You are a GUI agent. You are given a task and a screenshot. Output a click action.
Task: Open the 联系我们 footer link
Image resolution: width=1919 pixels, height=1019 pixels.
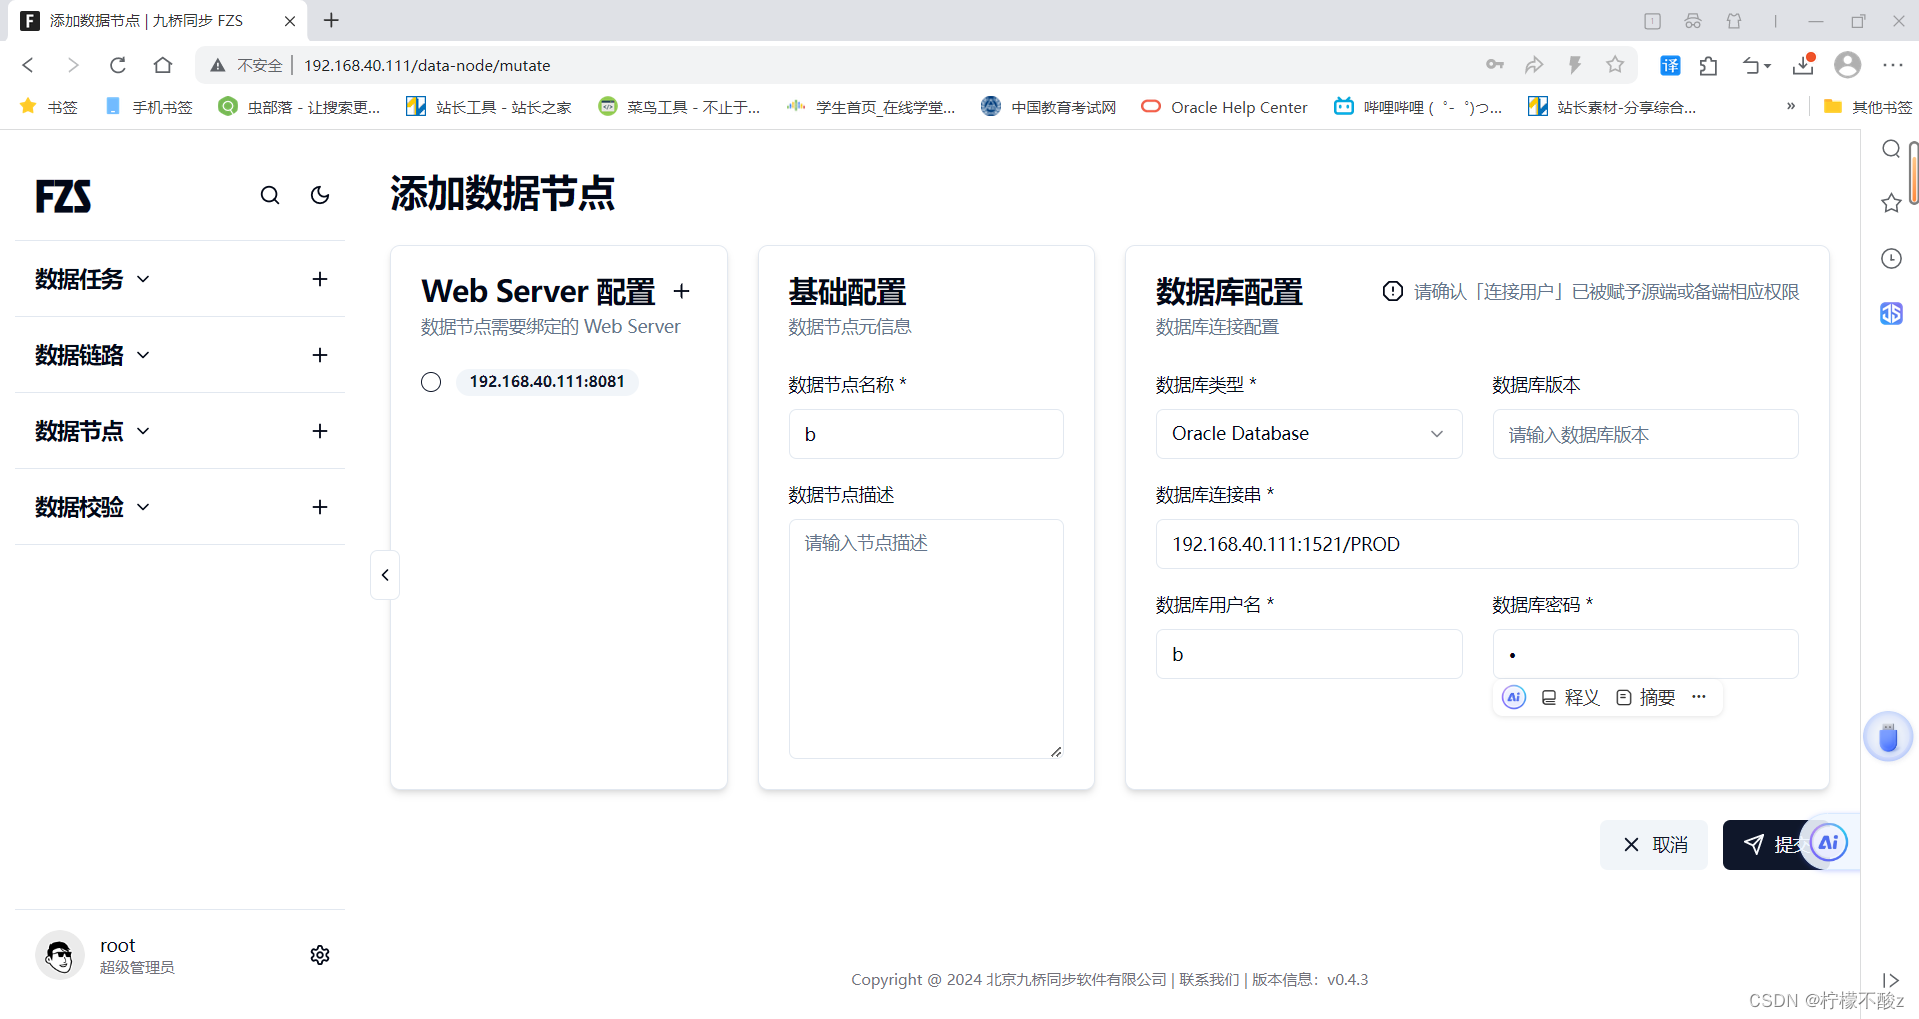click(x=1207, y=979)
